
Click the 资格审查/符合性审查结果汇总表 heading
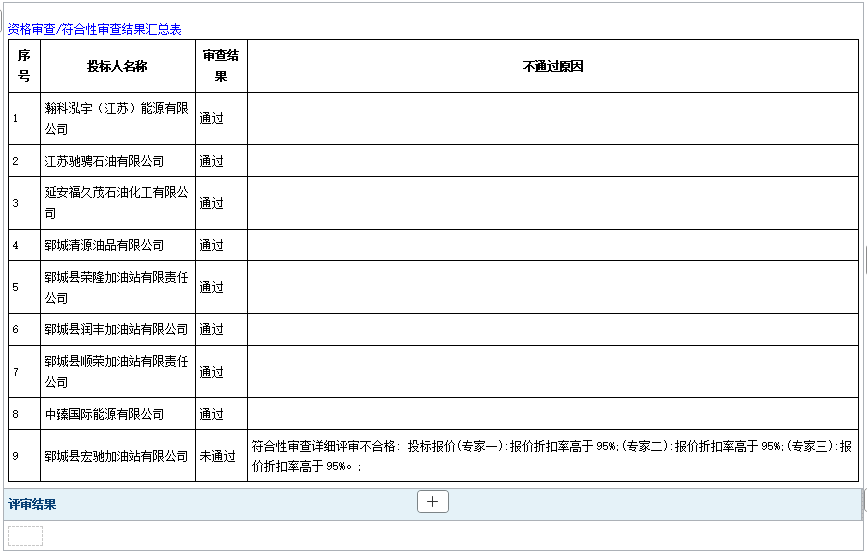(95, 29)
